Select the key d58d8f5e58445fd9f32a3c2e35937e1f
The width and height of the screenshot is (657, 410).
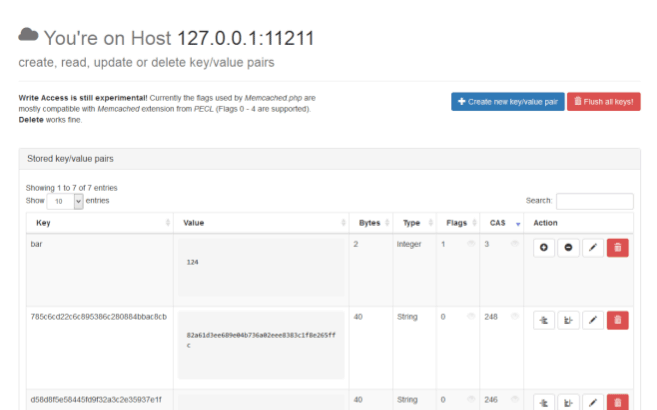[96, 400]
